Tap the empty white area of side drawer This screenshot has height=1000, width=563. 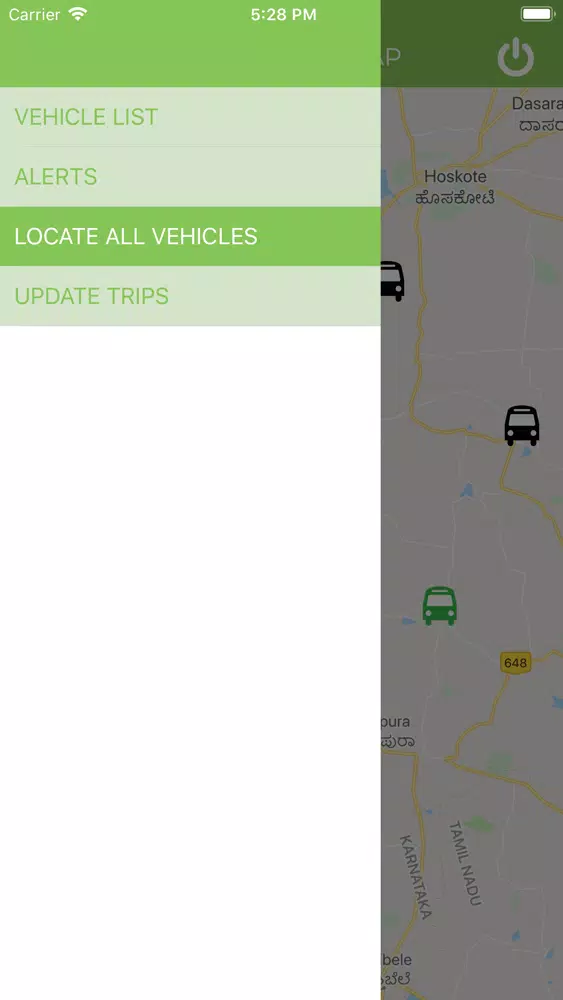(x=190, y=663)
